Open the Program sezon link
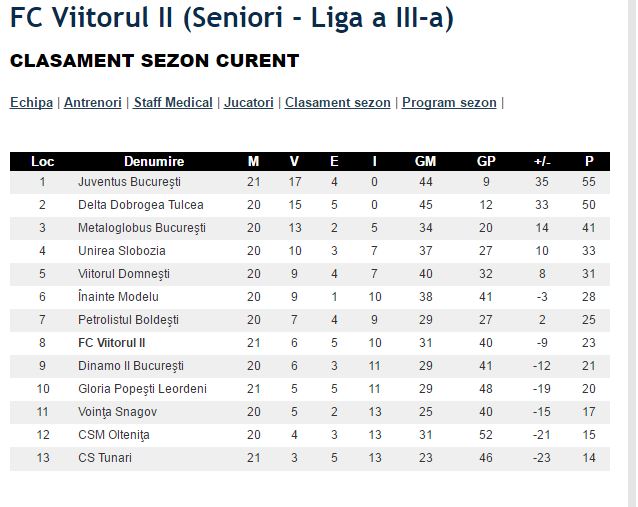The height and width of the screenshot is (507, 638). coord(449,103)
